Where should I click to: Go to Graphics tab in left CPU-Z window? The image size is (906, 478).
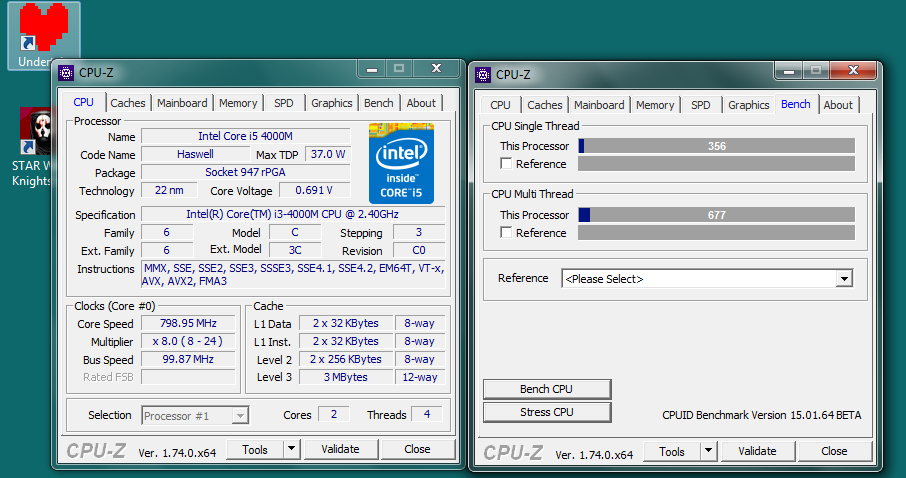point(332,103)
